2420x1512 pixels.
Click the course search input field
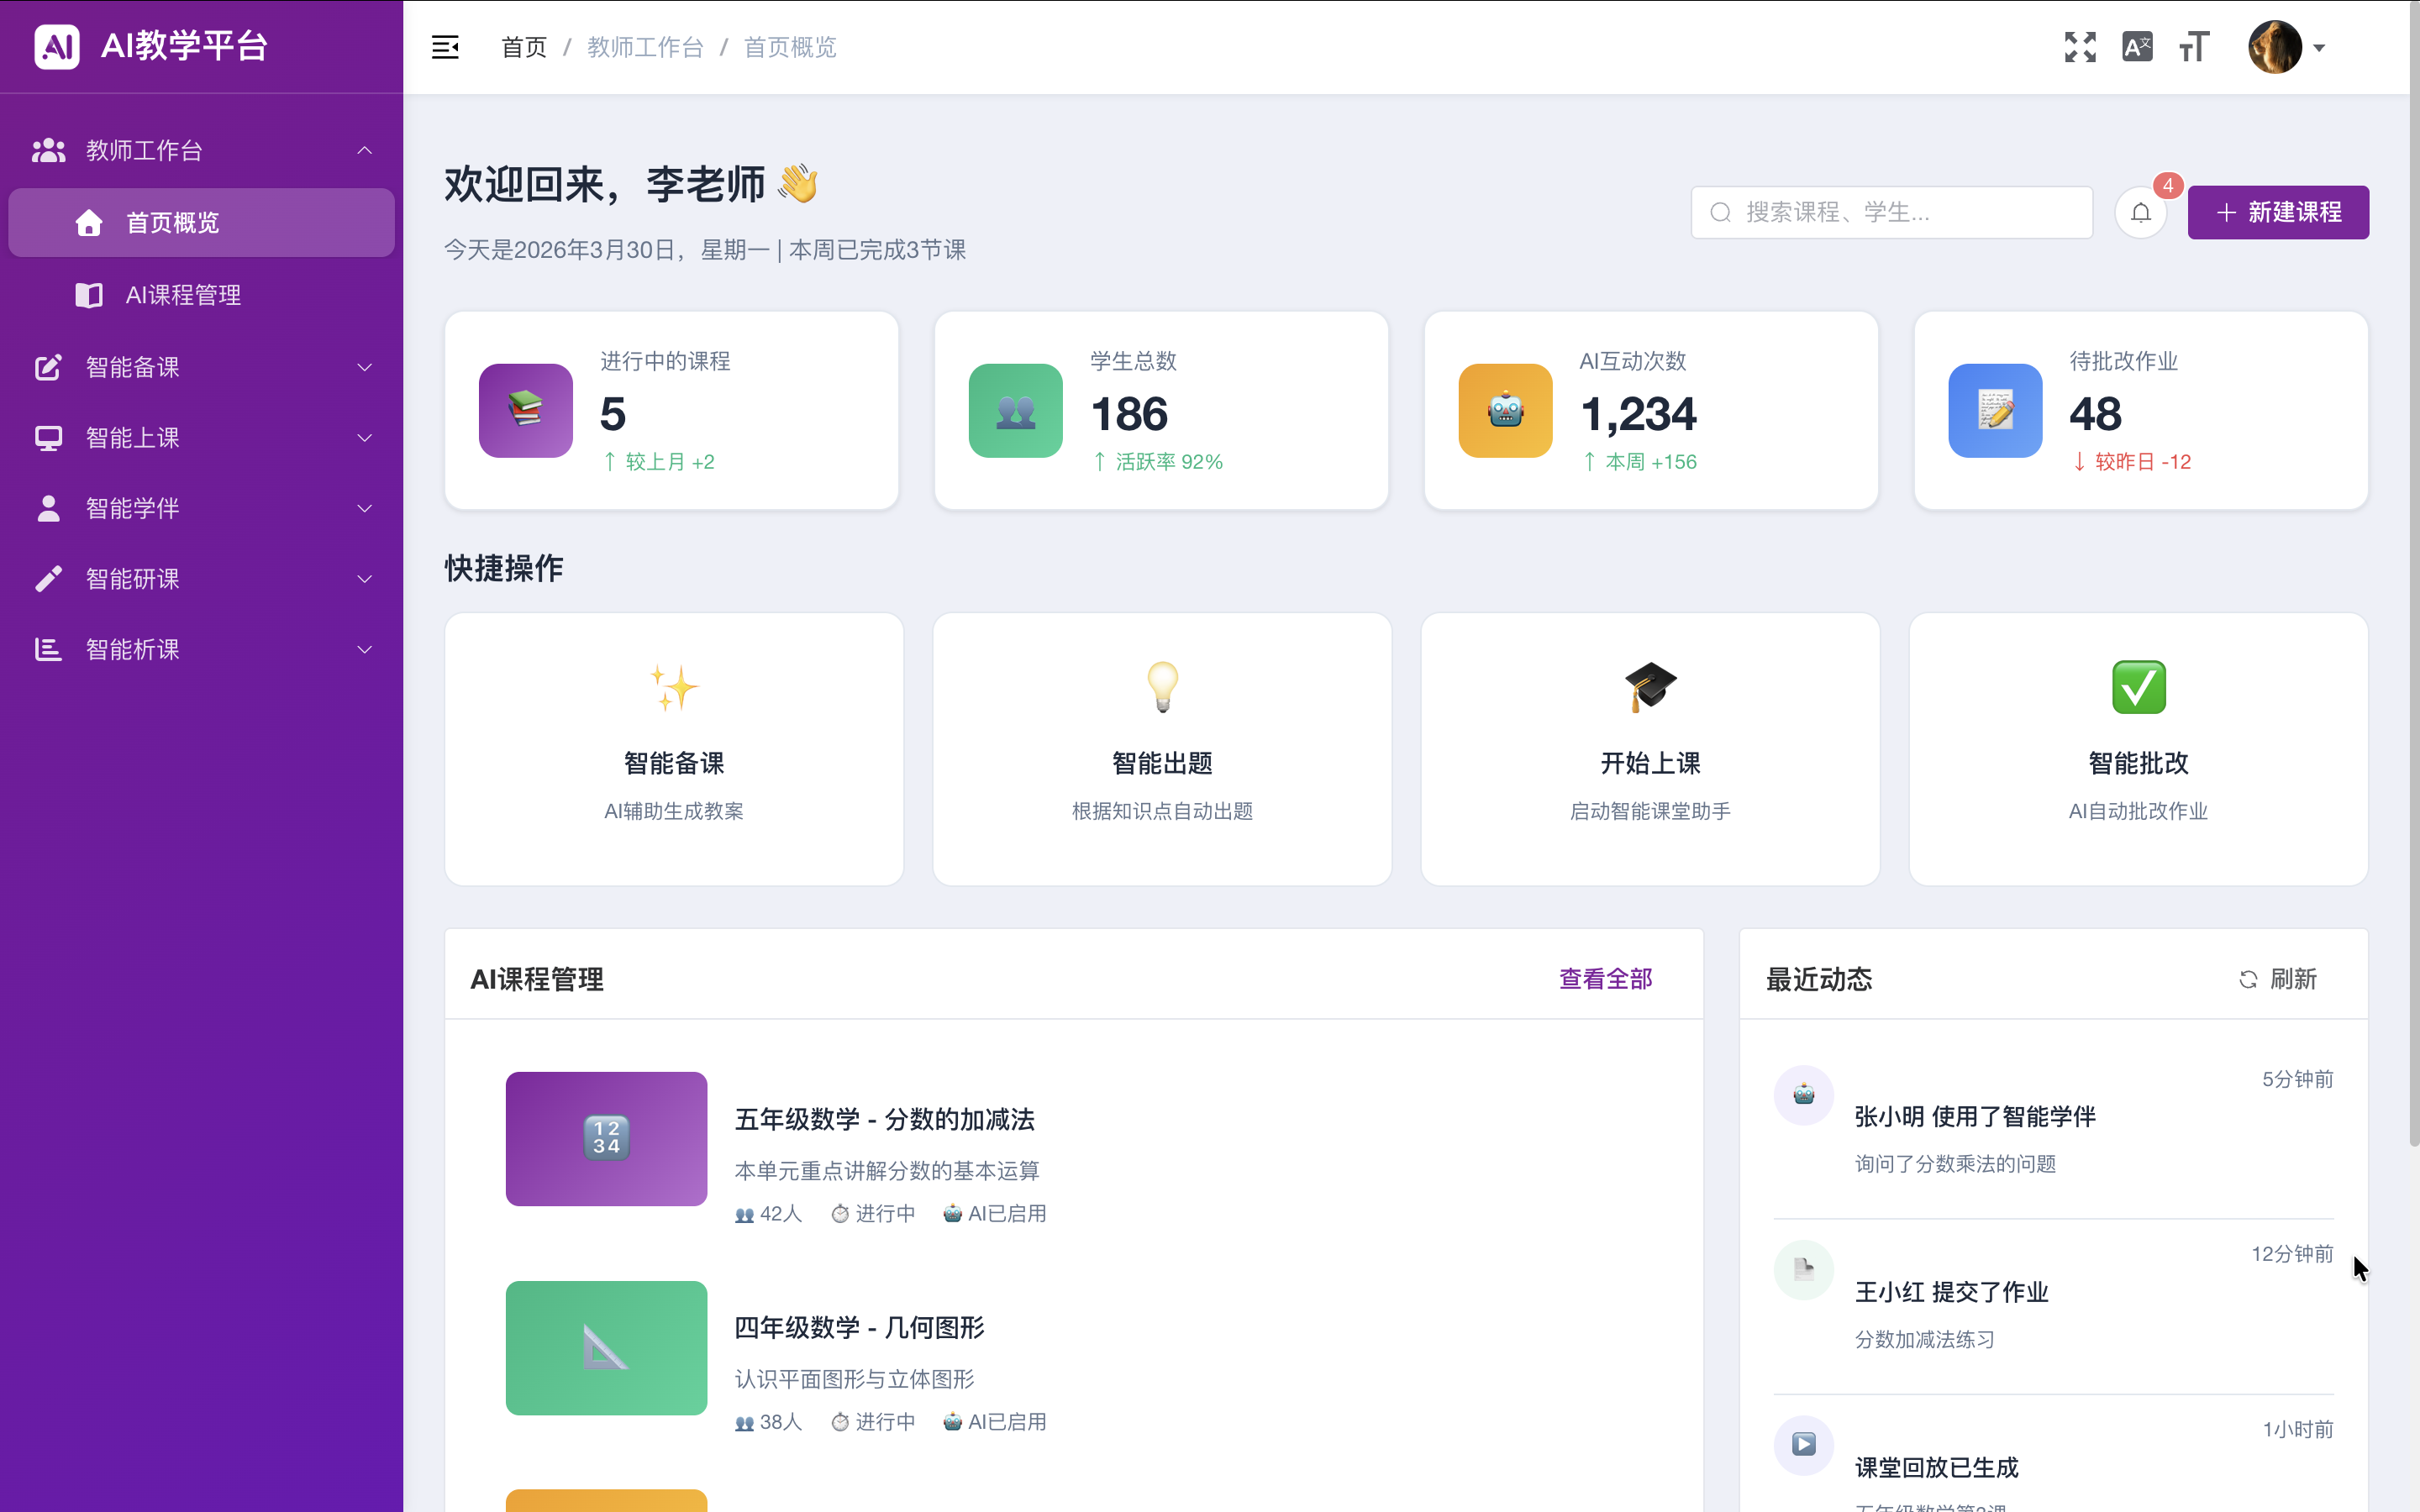tap(1890, 212)
